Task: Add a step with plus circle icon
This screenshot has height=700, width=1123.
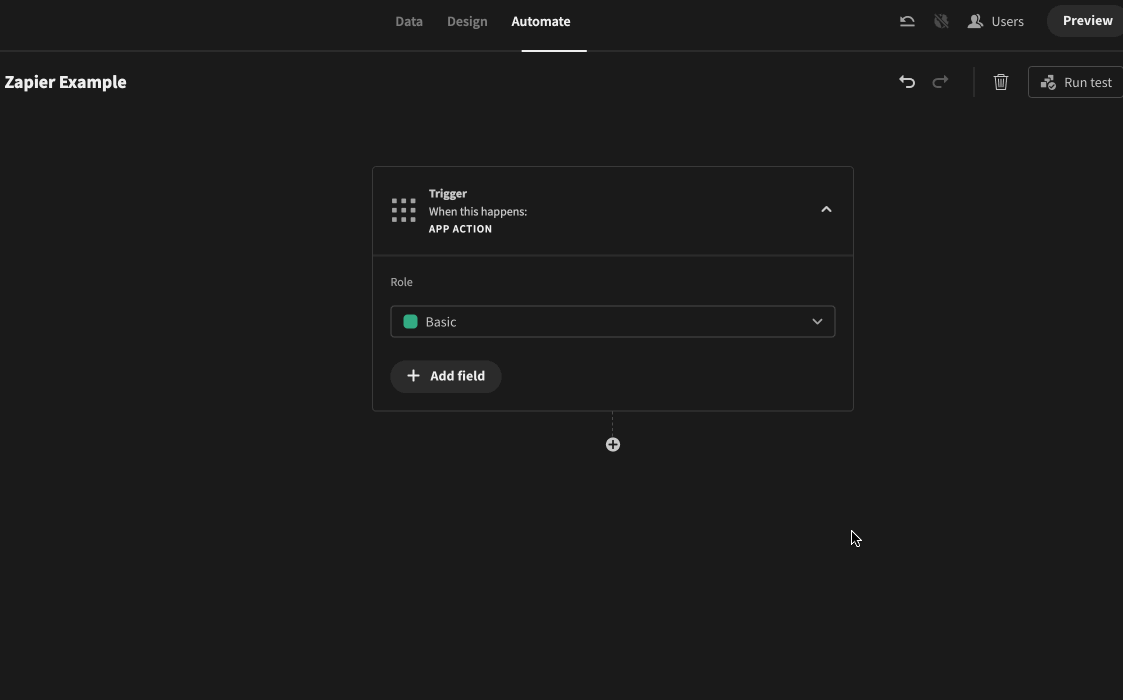Action: pos(612,445)
